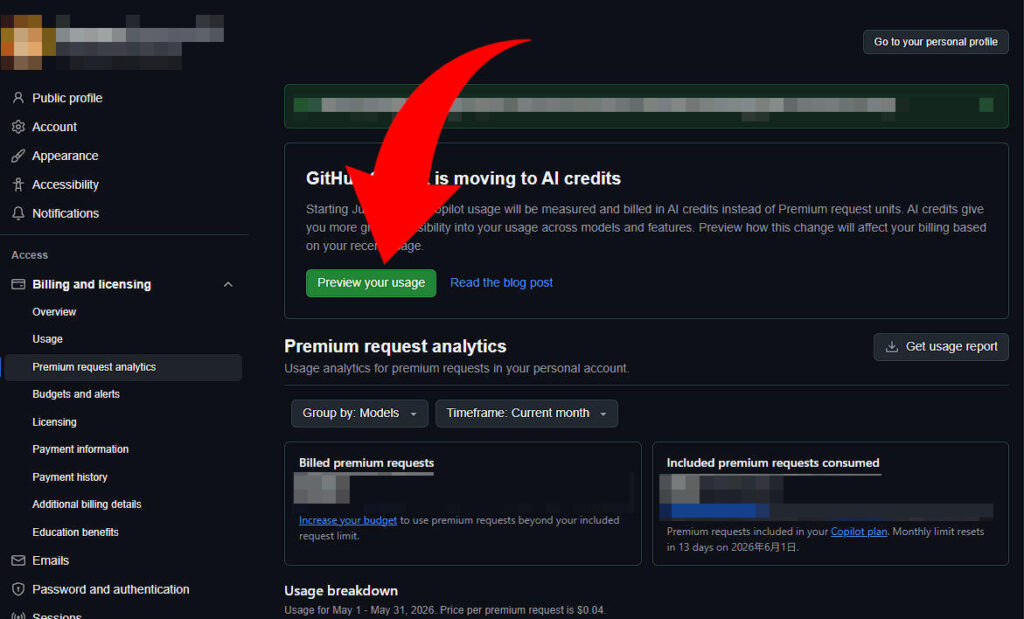Open the billing Usage page
The width and height of the screenshot is (1024, 619).
point(48,339)
